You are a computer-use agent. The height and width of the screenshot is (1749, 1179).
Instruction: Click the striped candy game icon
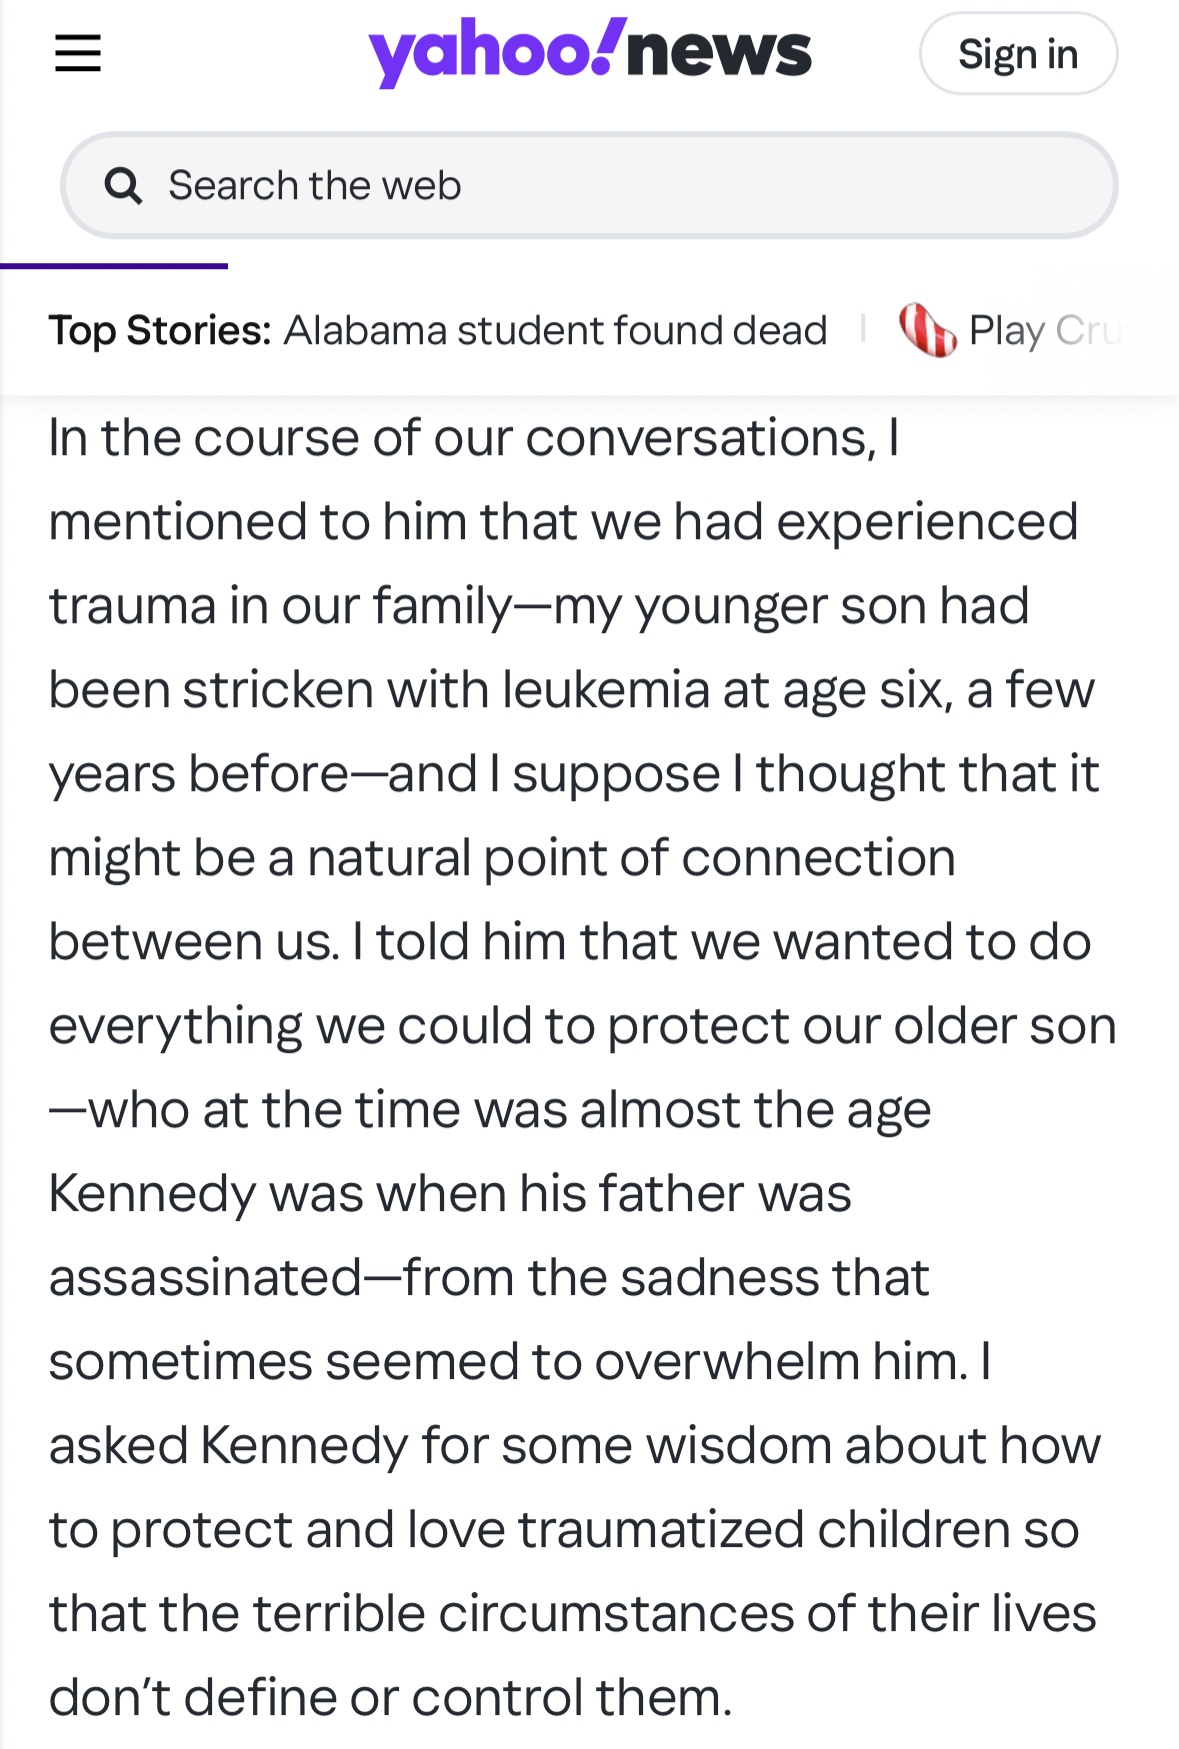[x=926, y=330]
